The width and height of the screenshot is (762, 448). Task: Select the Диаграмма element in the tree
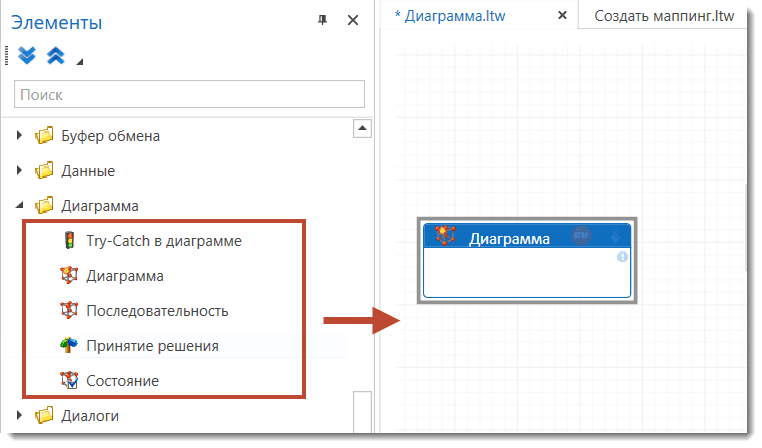pyautogui.click(x=125, y=275)
